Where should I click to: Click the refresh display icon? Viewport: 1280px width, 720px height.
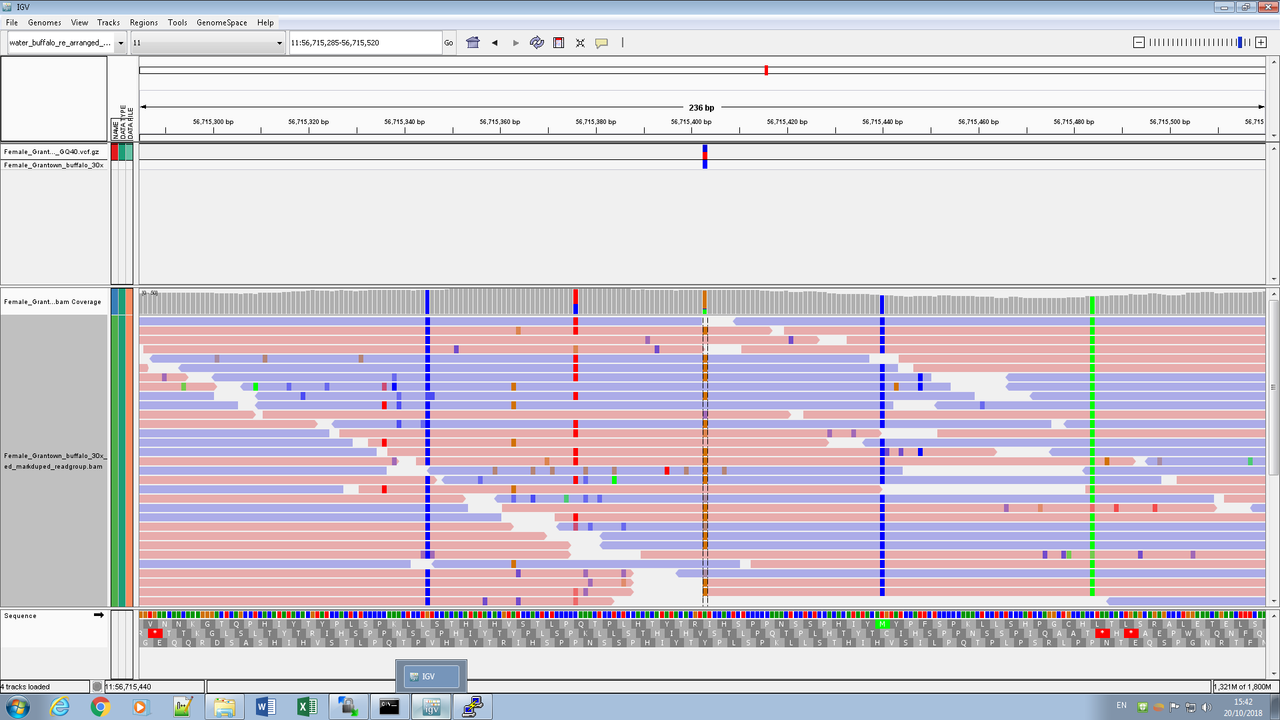[537, 43]
